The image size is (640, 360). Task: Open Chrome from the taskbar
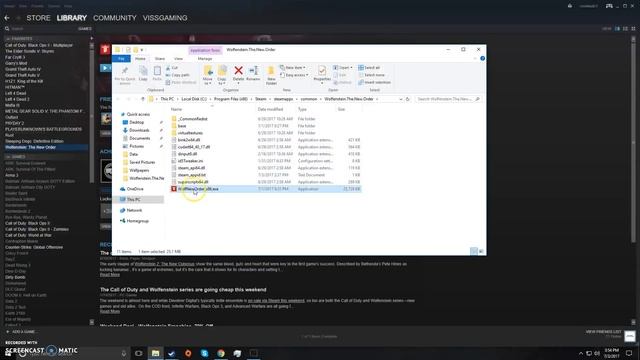(221, 353)
